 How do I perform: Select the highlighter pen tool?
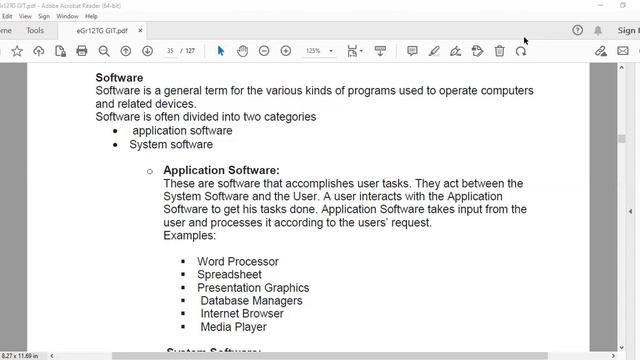(434, 51)
